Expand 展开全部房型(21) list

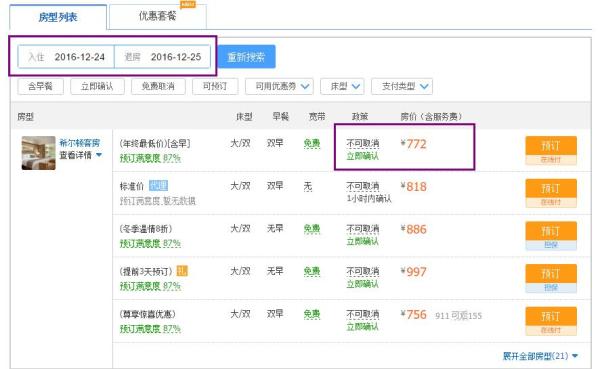coord(540,356)
